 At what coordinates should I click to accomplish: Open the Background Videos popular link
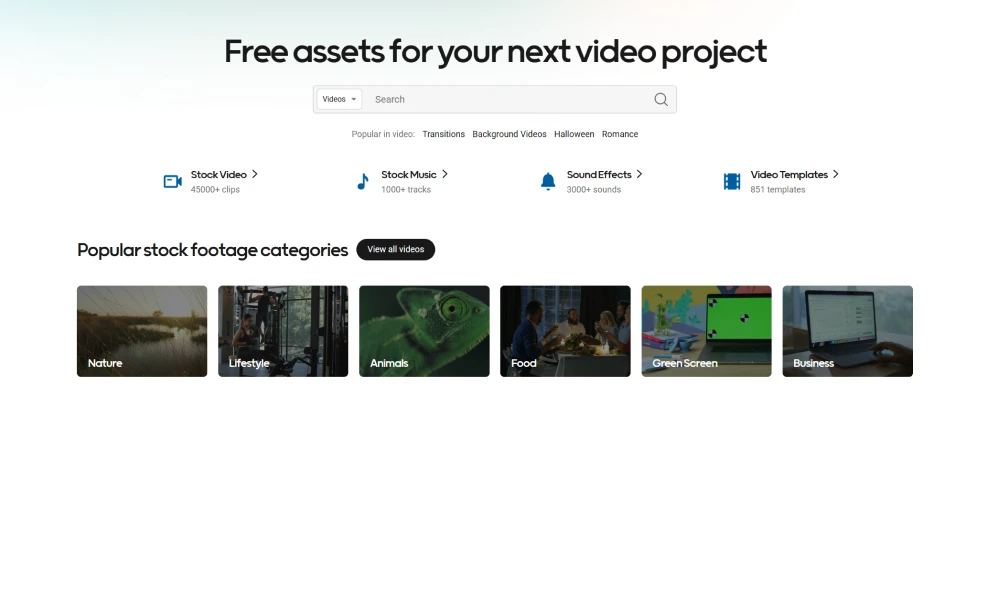(509, 135)
